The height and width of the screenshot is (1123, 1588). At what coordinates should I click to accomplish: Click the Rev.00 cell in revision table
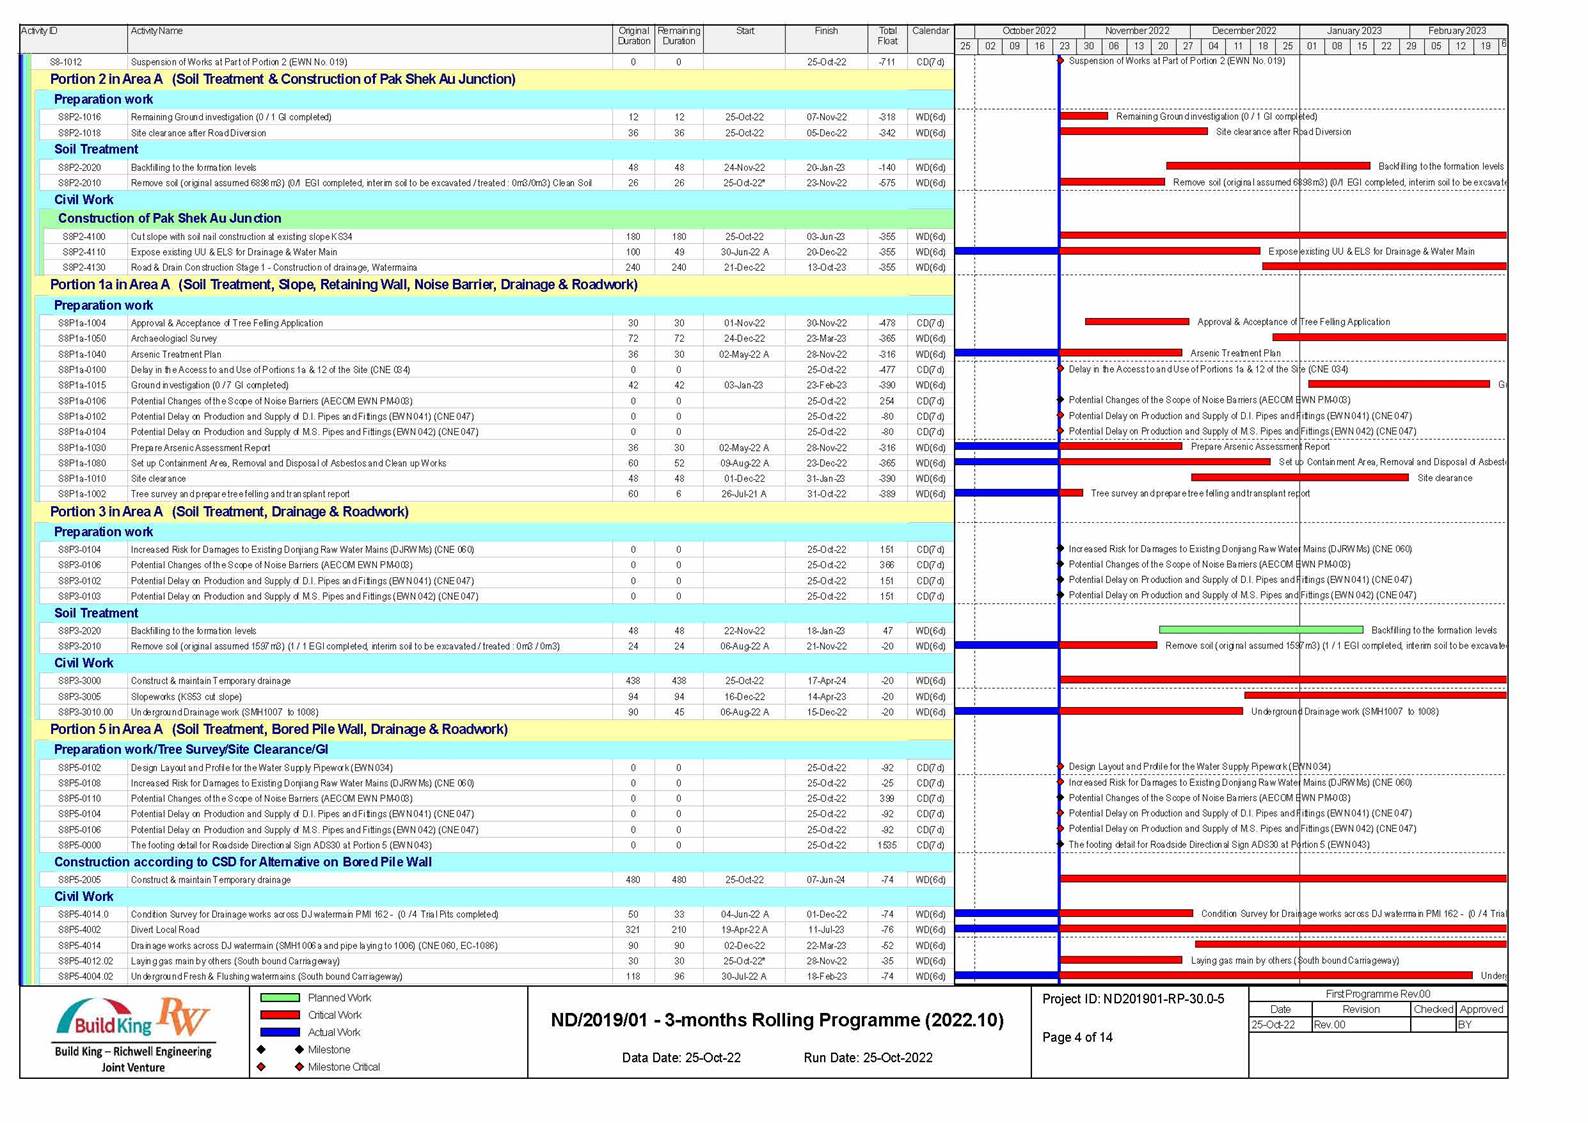coord(1360,1025)
